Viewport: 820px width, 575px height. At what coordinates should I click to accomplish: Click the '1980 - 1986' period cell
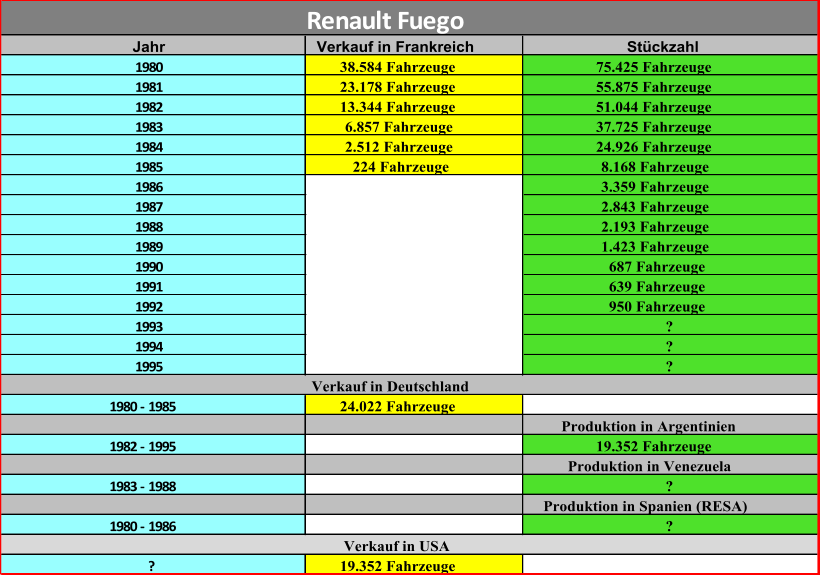153,524
